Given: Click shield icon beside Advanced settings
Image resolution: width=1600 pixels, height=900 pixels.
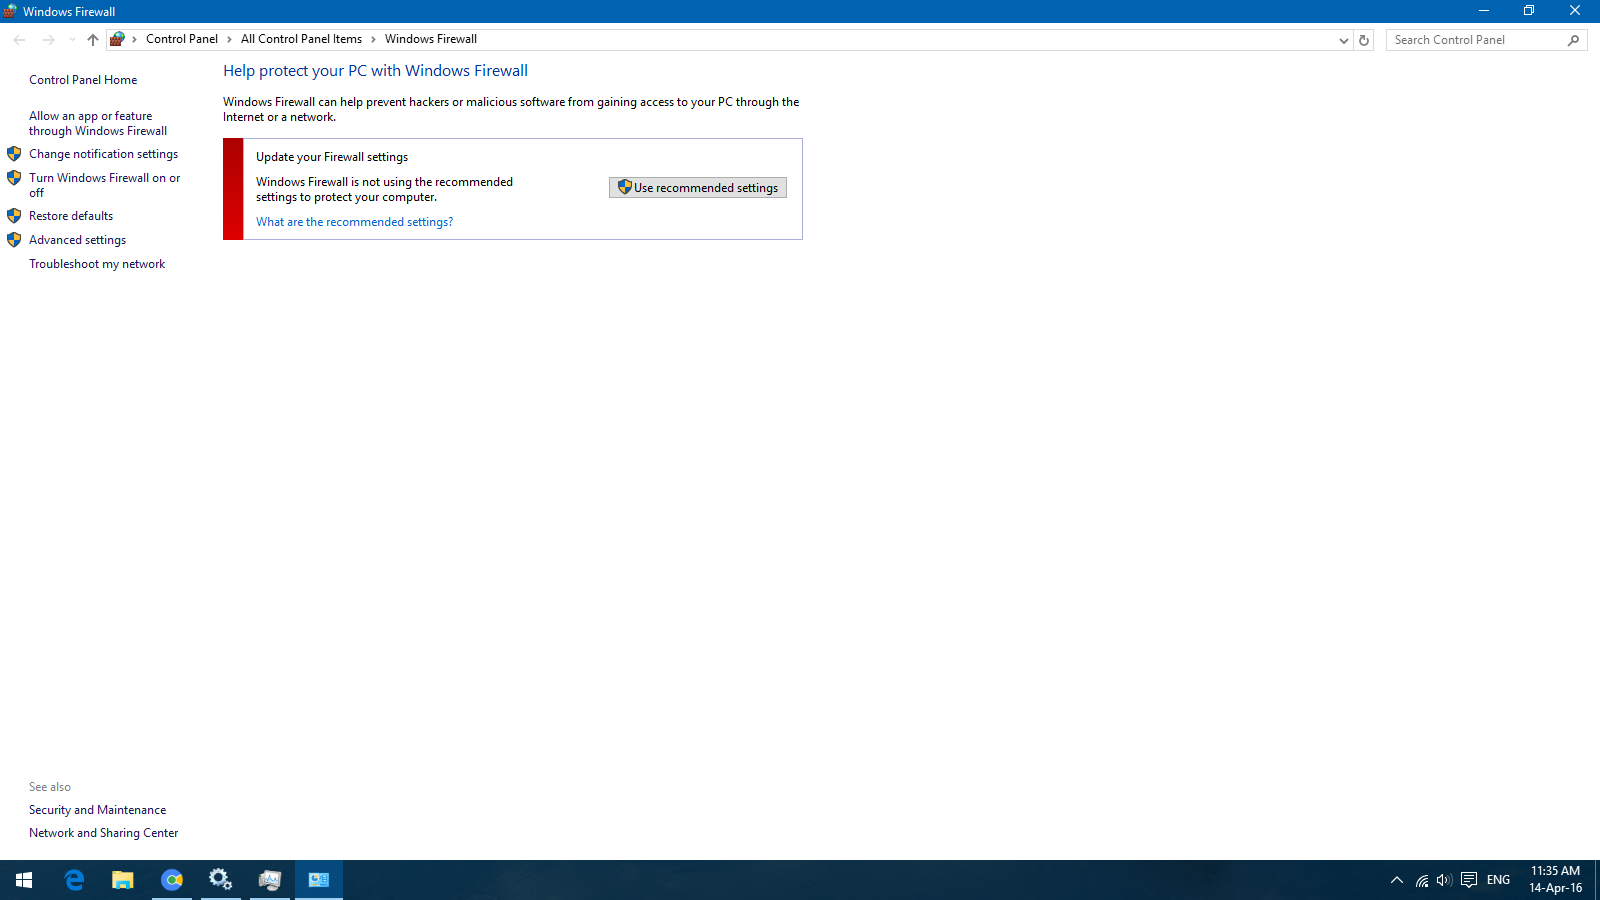Looking at the screenshot, I should tap(14, 240).
